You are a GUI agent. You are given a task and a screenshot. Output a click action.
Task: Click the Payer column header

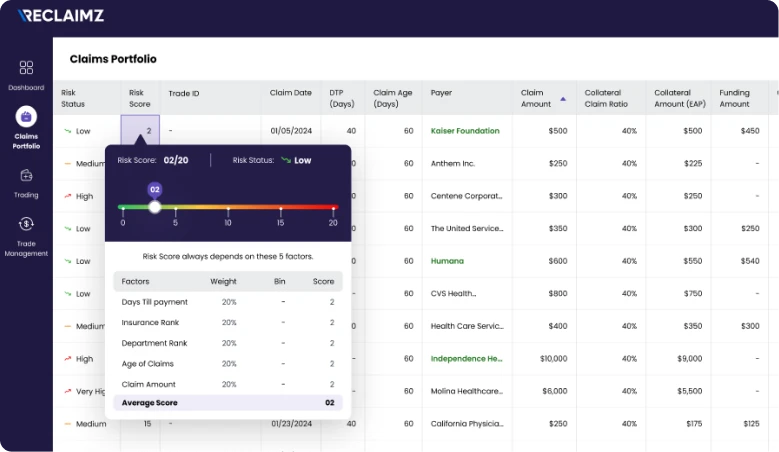(x=441, y=93)
